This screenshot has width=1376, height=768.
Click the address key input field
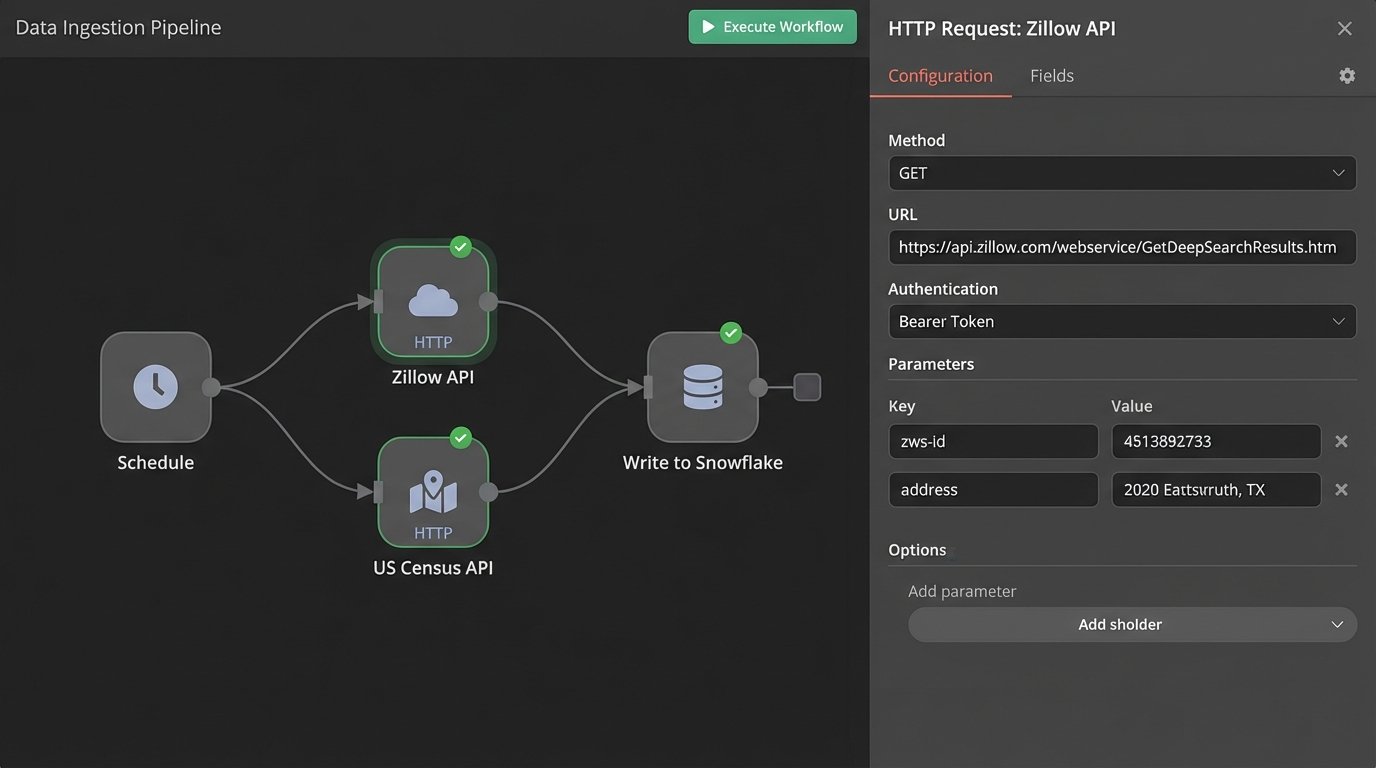[993, 489]
